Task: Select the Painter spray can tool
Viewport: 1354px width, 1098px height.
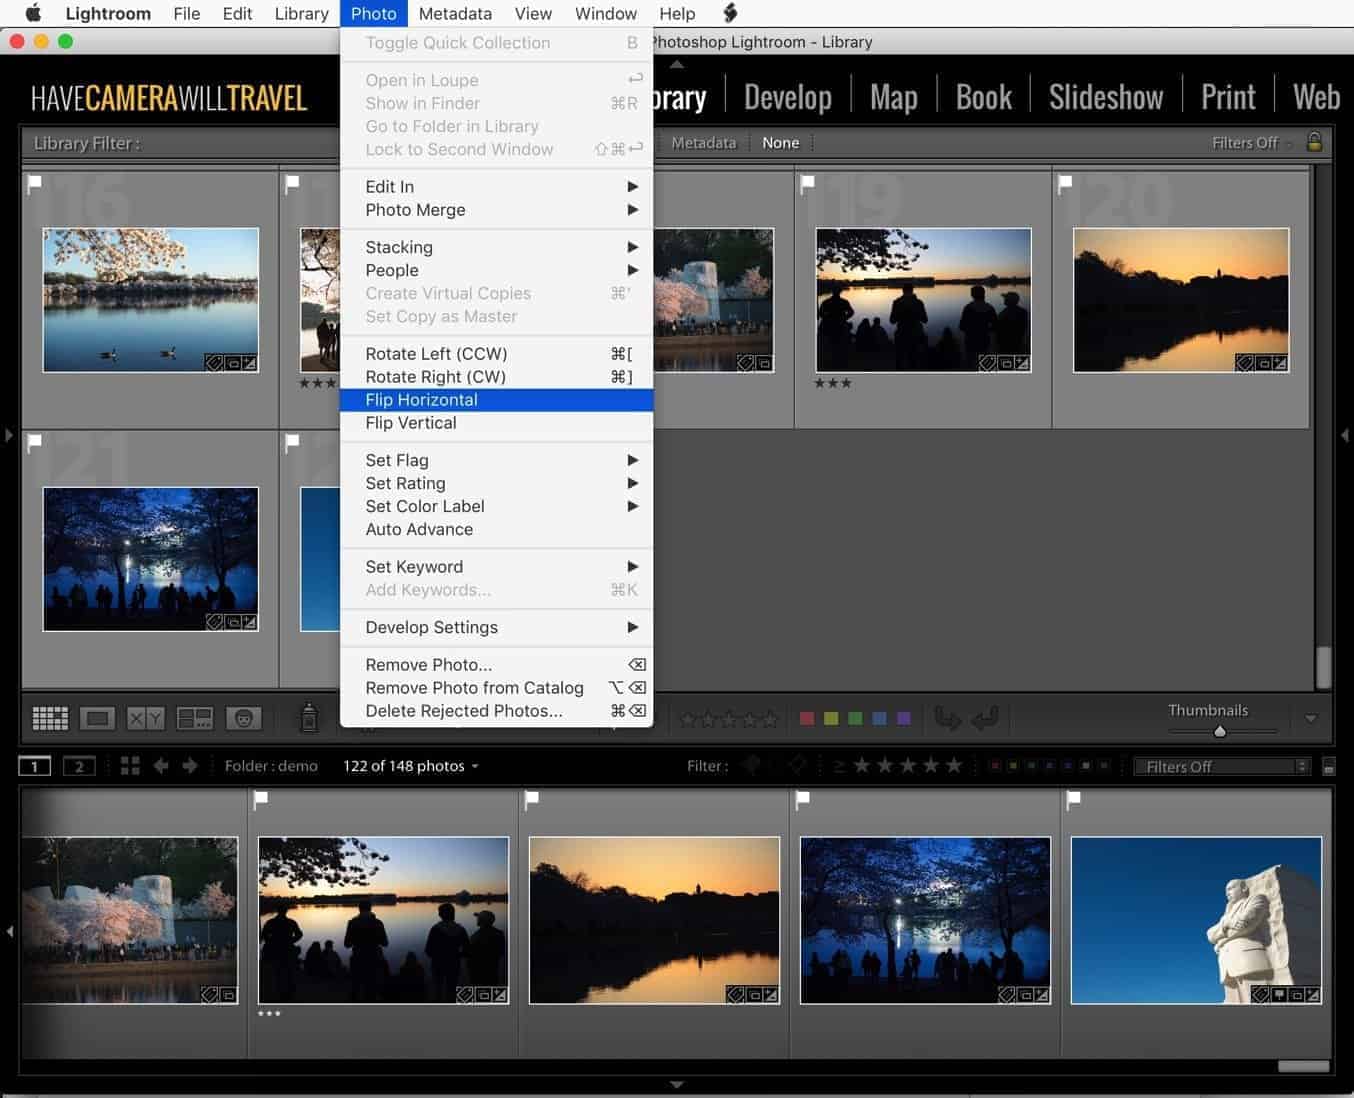Action: pyautogui.click(x=309, y=717)
